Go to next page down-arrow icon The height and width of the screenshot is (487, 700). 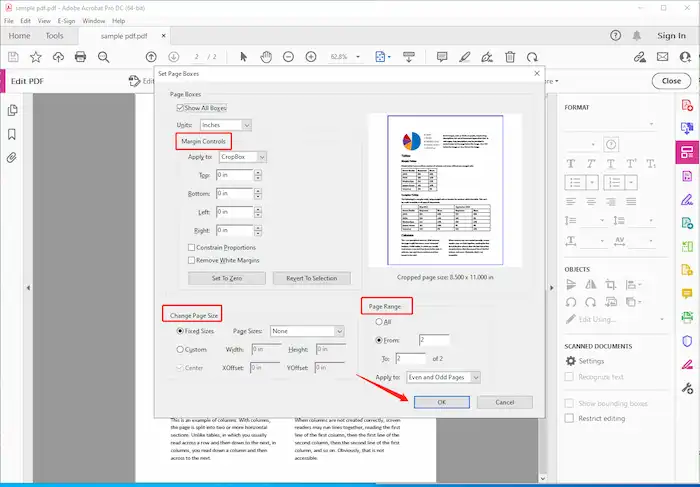pyautogui.click(x=174, y=57)
